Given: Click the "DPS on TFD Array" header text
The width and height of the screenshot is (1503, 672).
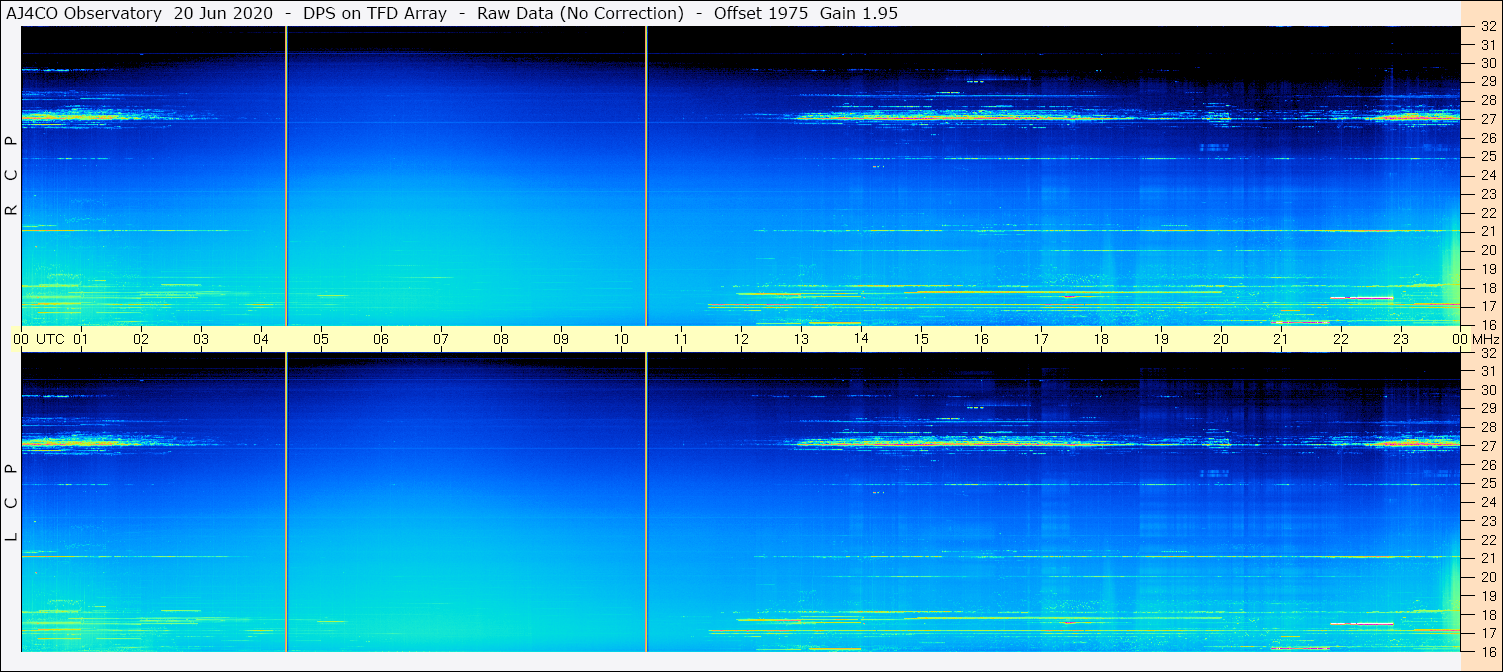Looking at the screenshot, I should [374, 13].
